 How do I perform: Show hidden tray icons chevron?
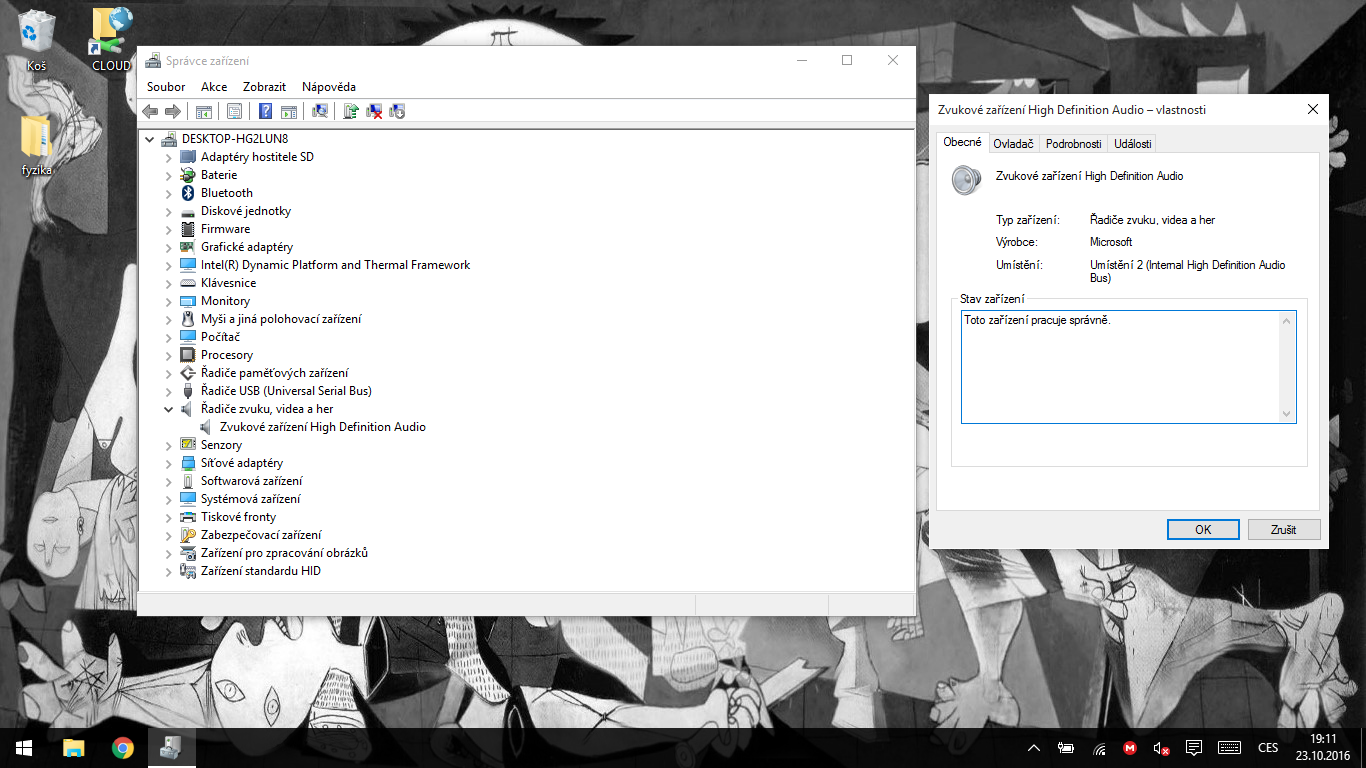[x=1034, y=748]
